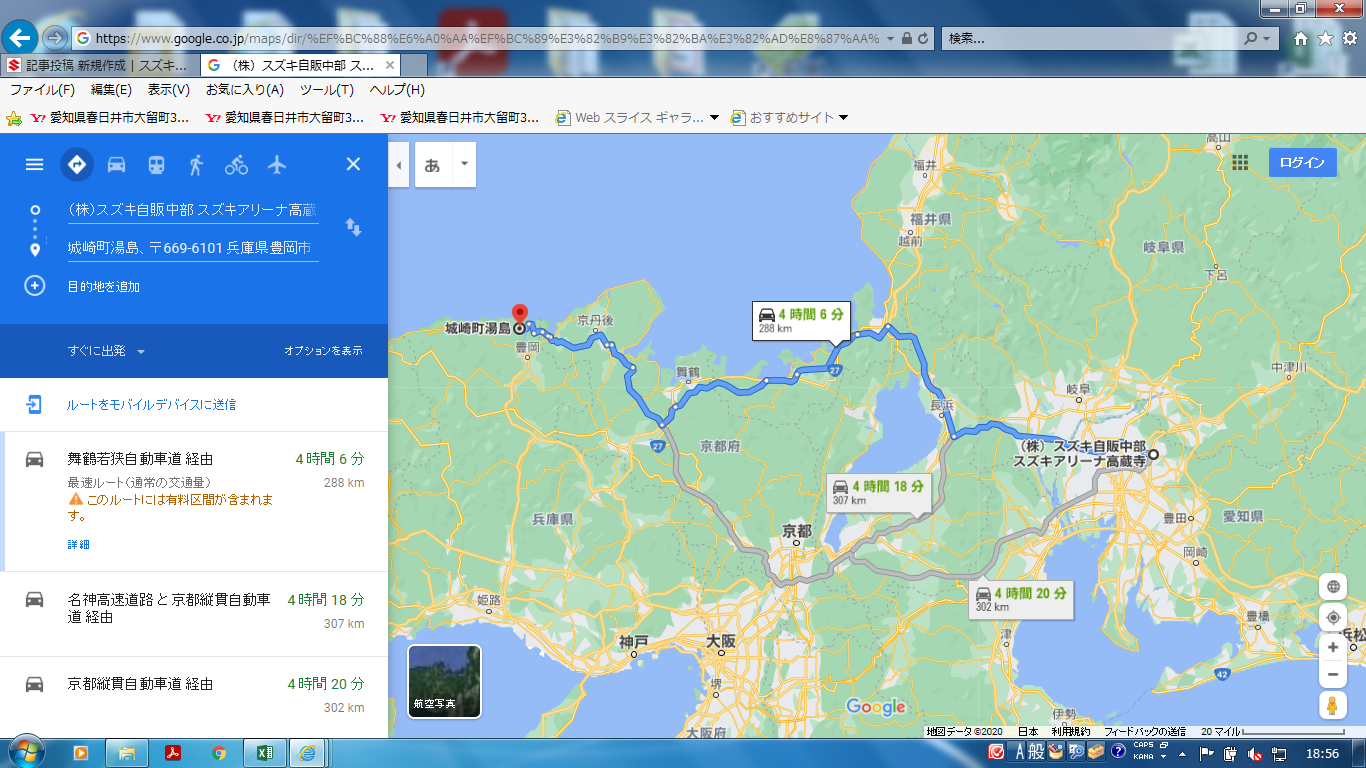1366x768 pixels.
Task: Expand the Web スライス ギャラリー dropdown arrow
Action: click(x=714, y=117)
